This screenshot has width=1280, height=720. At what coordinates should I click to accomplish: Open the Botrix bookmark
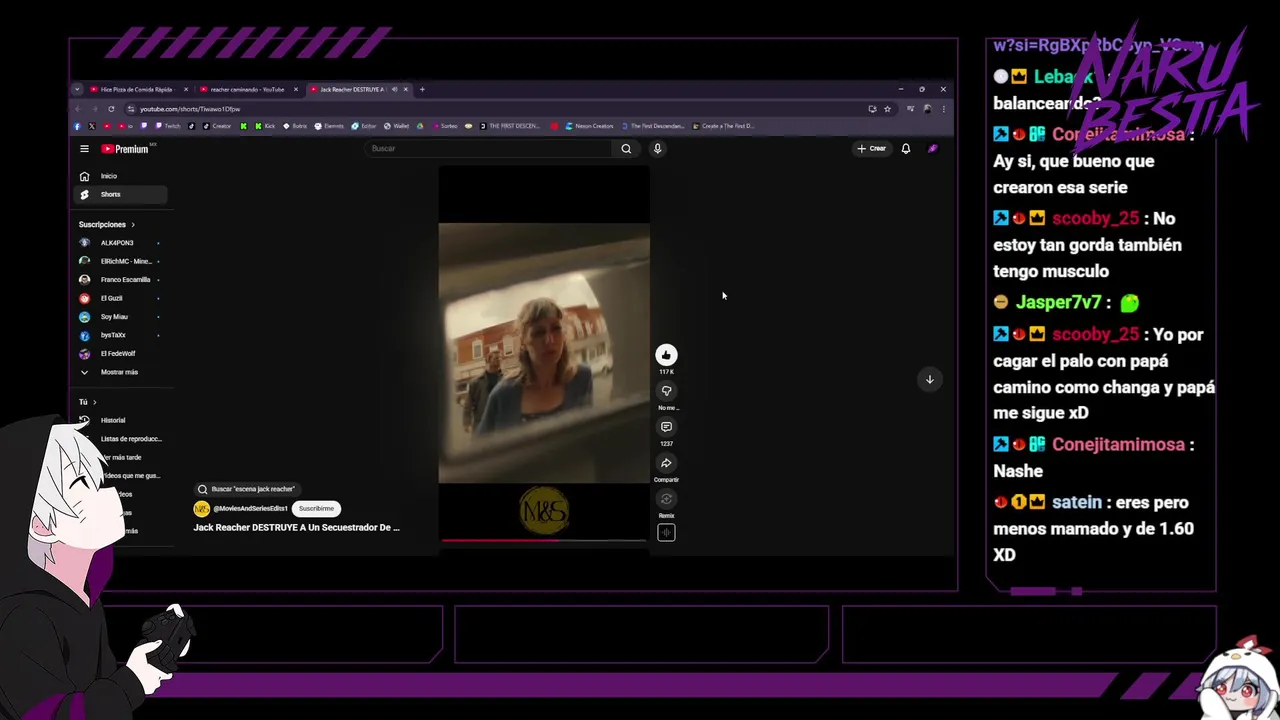[295, 126]
